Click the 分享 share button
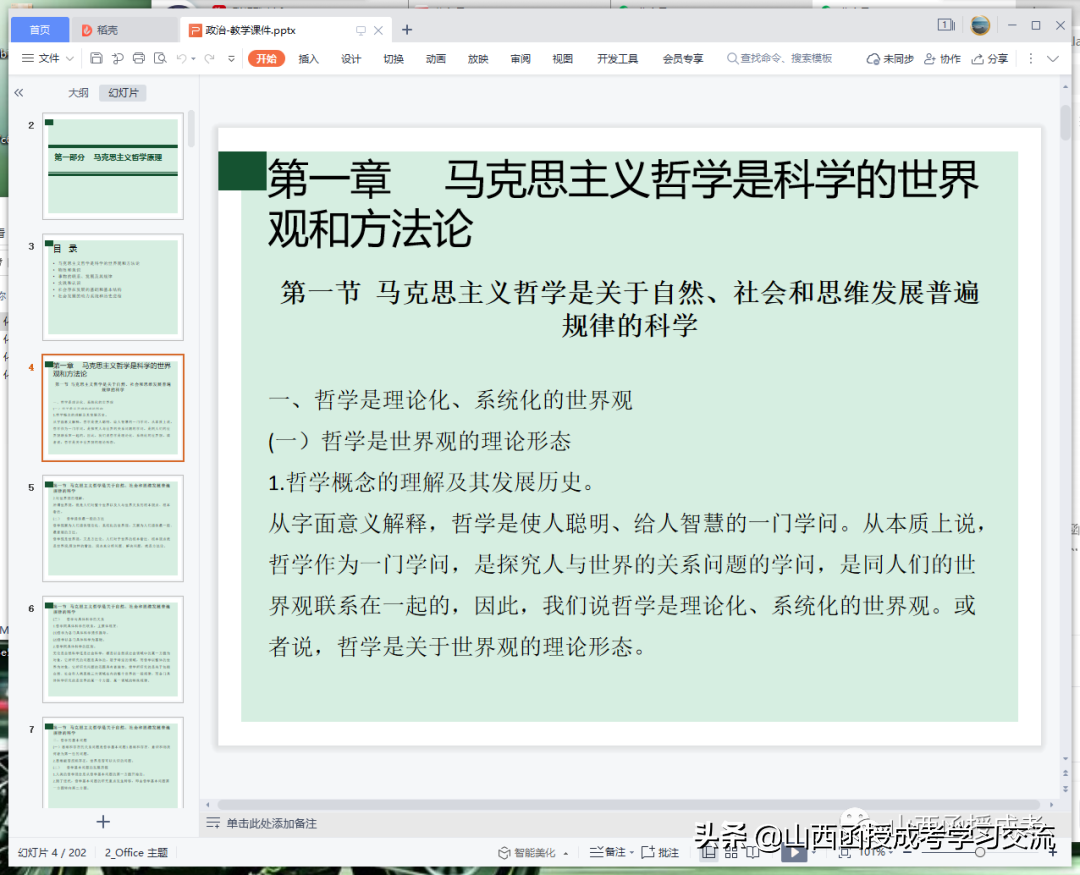Viewport: 1080px width, 875px height. click(x=990, y=58)
